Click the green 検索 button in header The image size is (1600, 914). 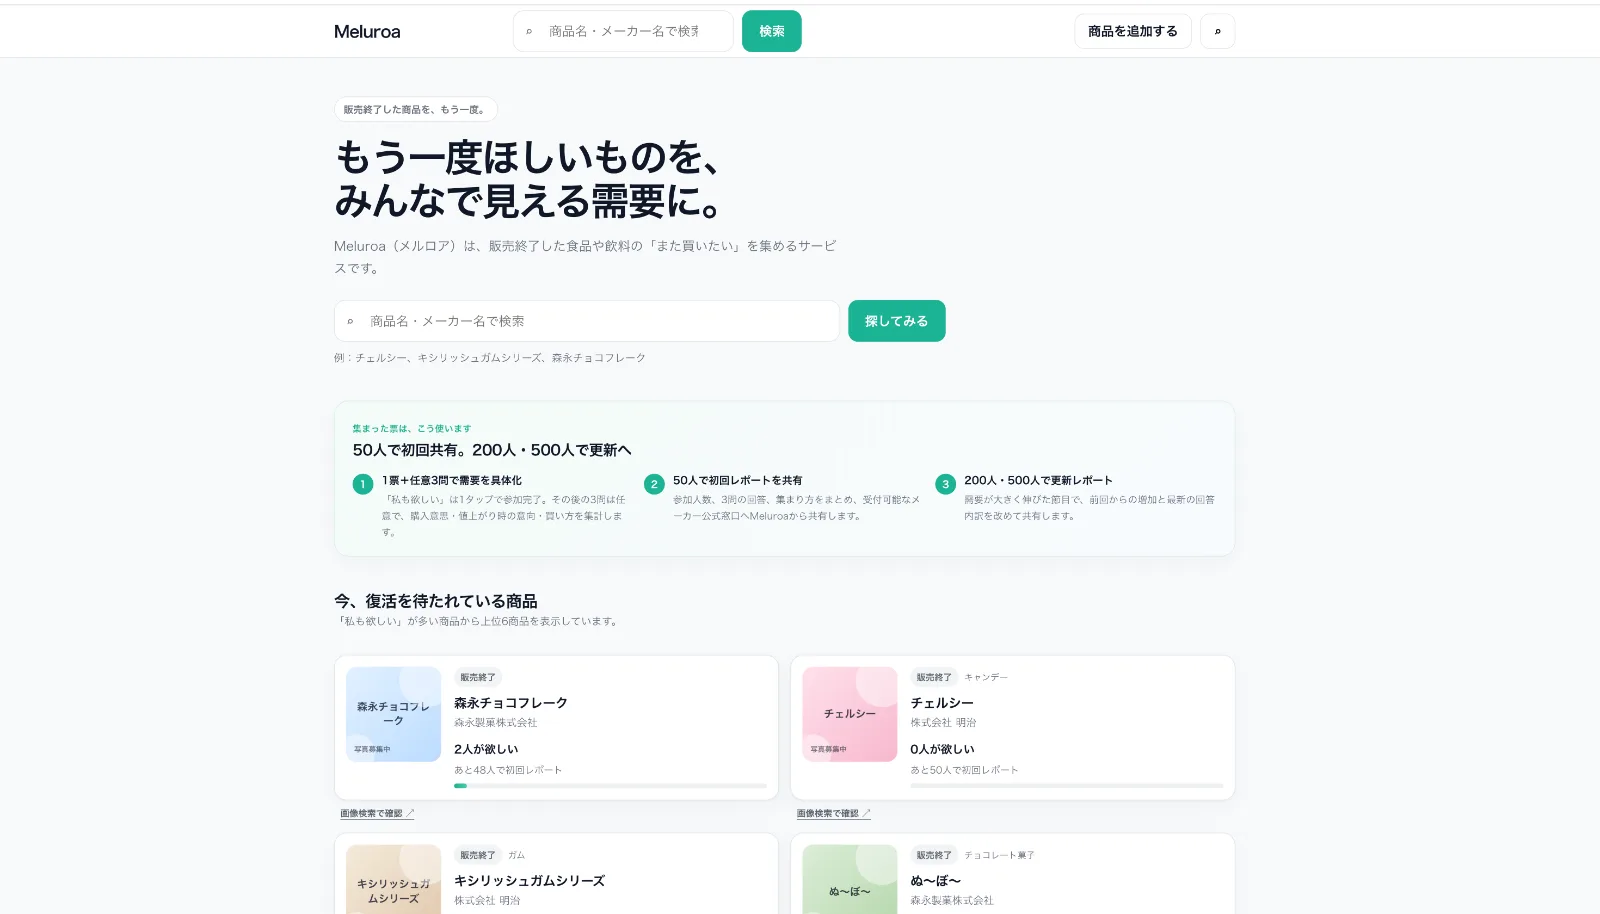point(771,31)
